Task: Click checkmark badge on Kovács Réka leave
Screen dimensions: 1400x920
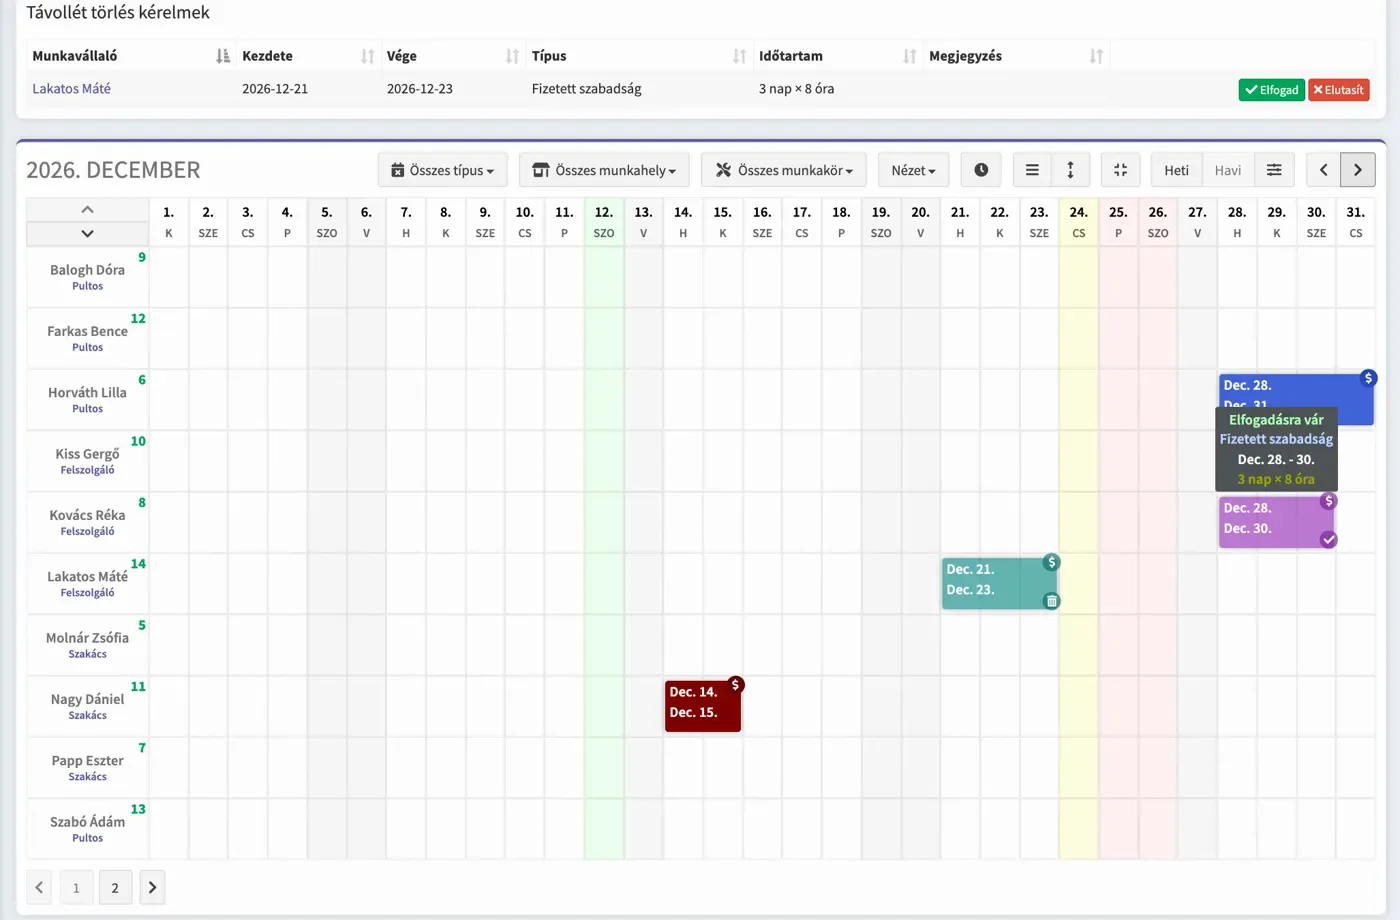Action: (1328, 540)
